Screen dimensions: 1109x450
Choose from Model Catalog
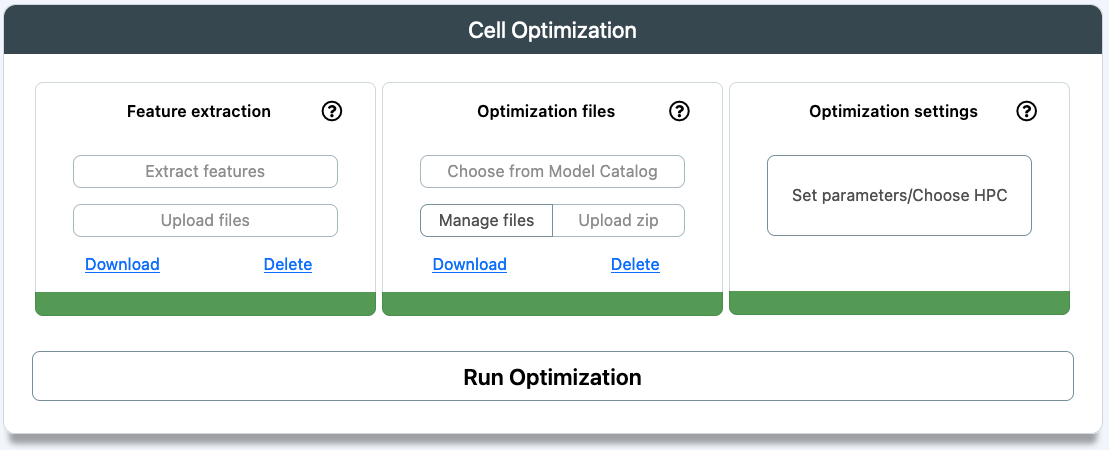point(552,171)
